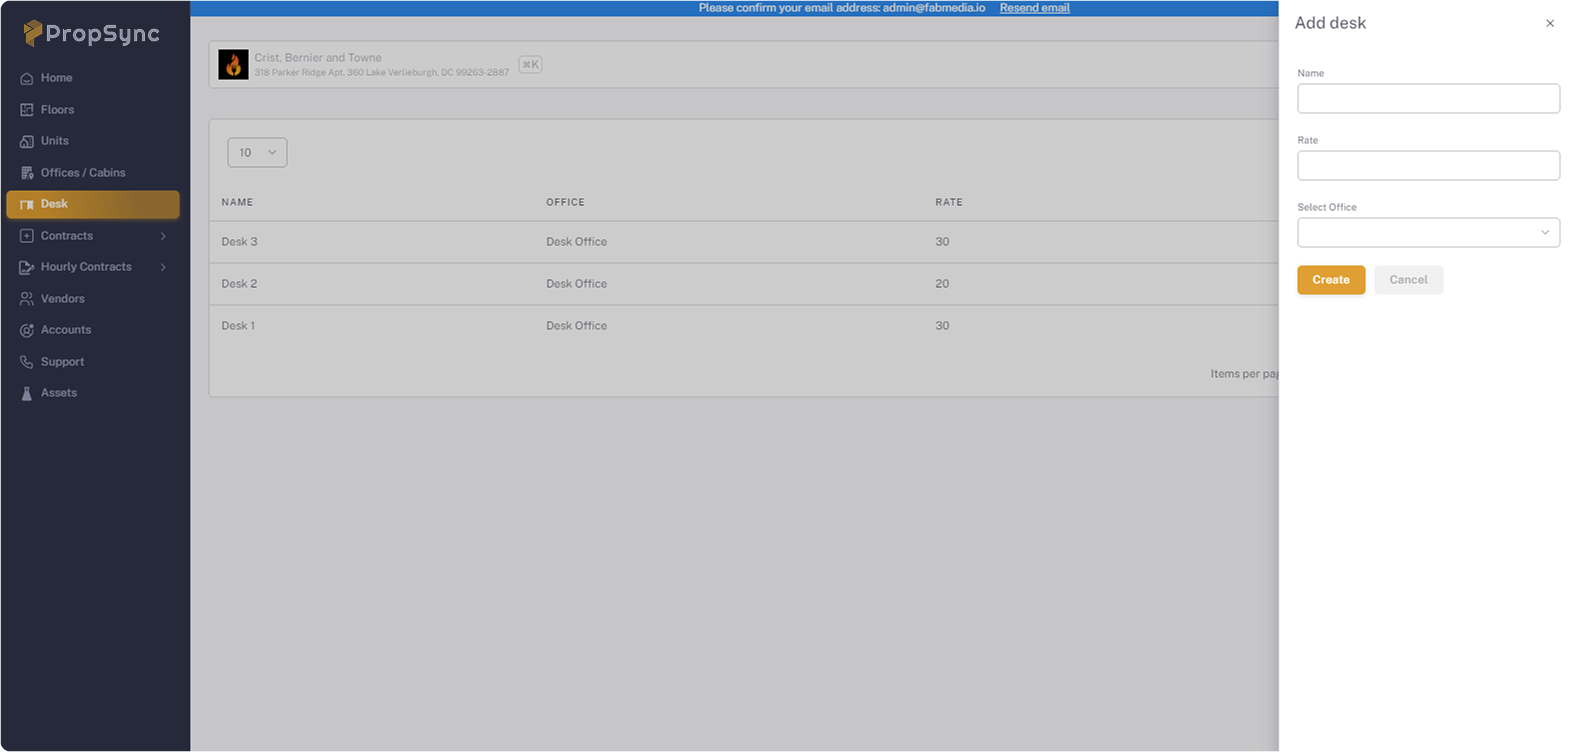Click Desk Office cell in Desk 3 row
Viewport: 1574px width, 752px height.
[576, 242]
